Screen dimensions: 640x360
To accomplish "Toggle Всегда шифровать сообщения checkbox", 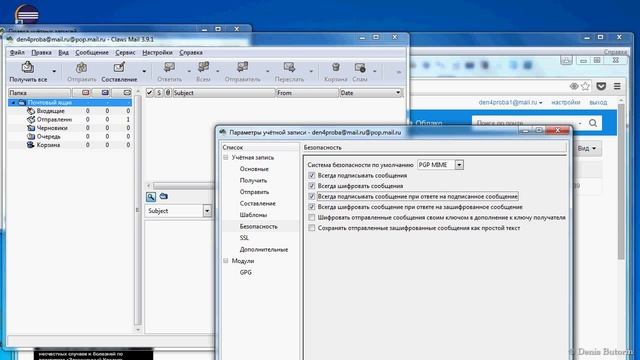I will point(312,186).
